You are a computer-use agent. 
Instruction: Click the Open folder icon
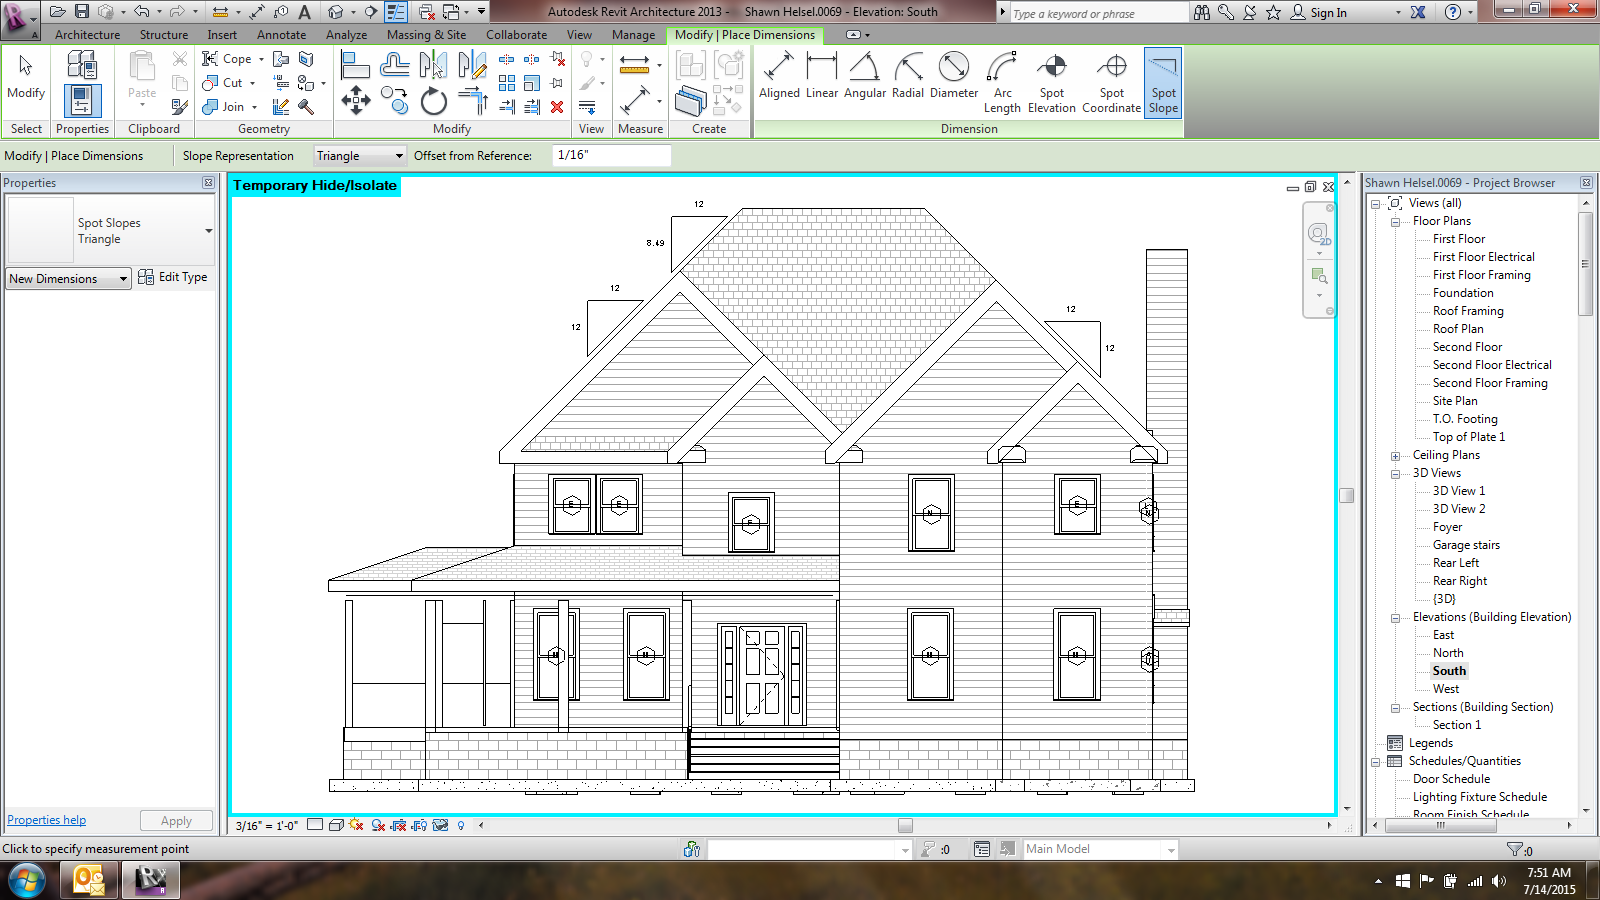click(57, 12)
